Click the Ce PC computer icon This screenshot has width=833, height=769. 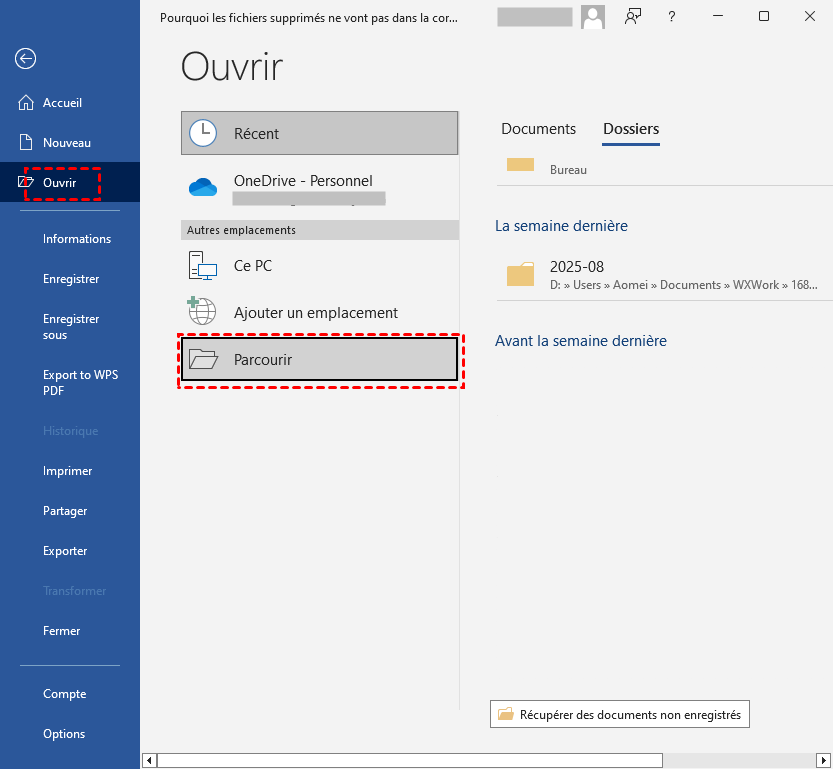coord(203,266)
